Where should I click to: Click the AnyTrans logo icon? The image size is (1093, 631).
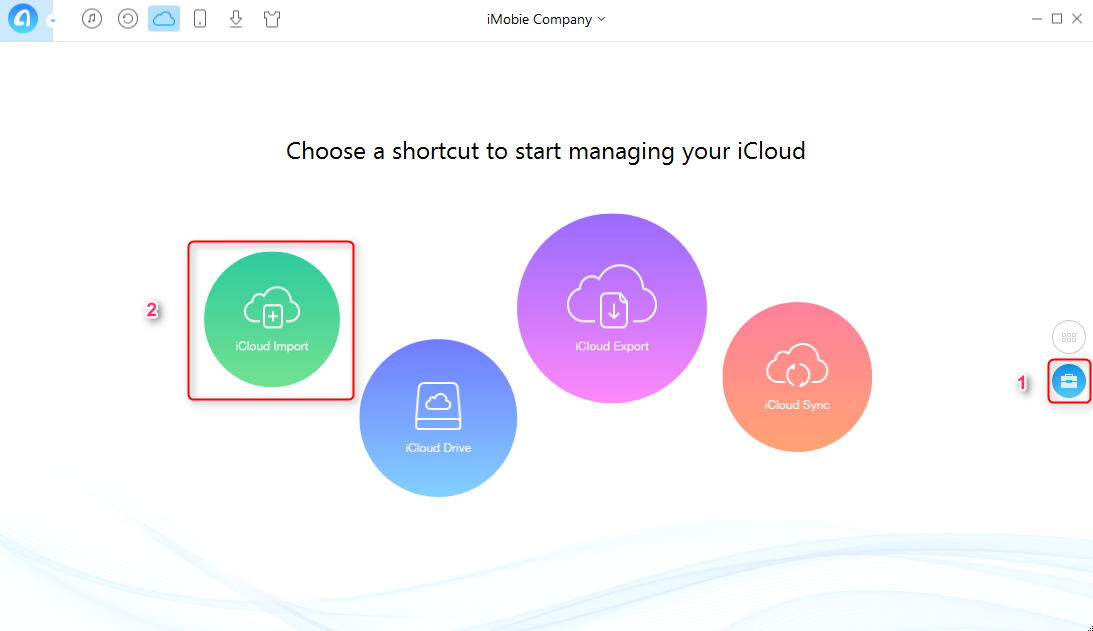tap(22, 19)
